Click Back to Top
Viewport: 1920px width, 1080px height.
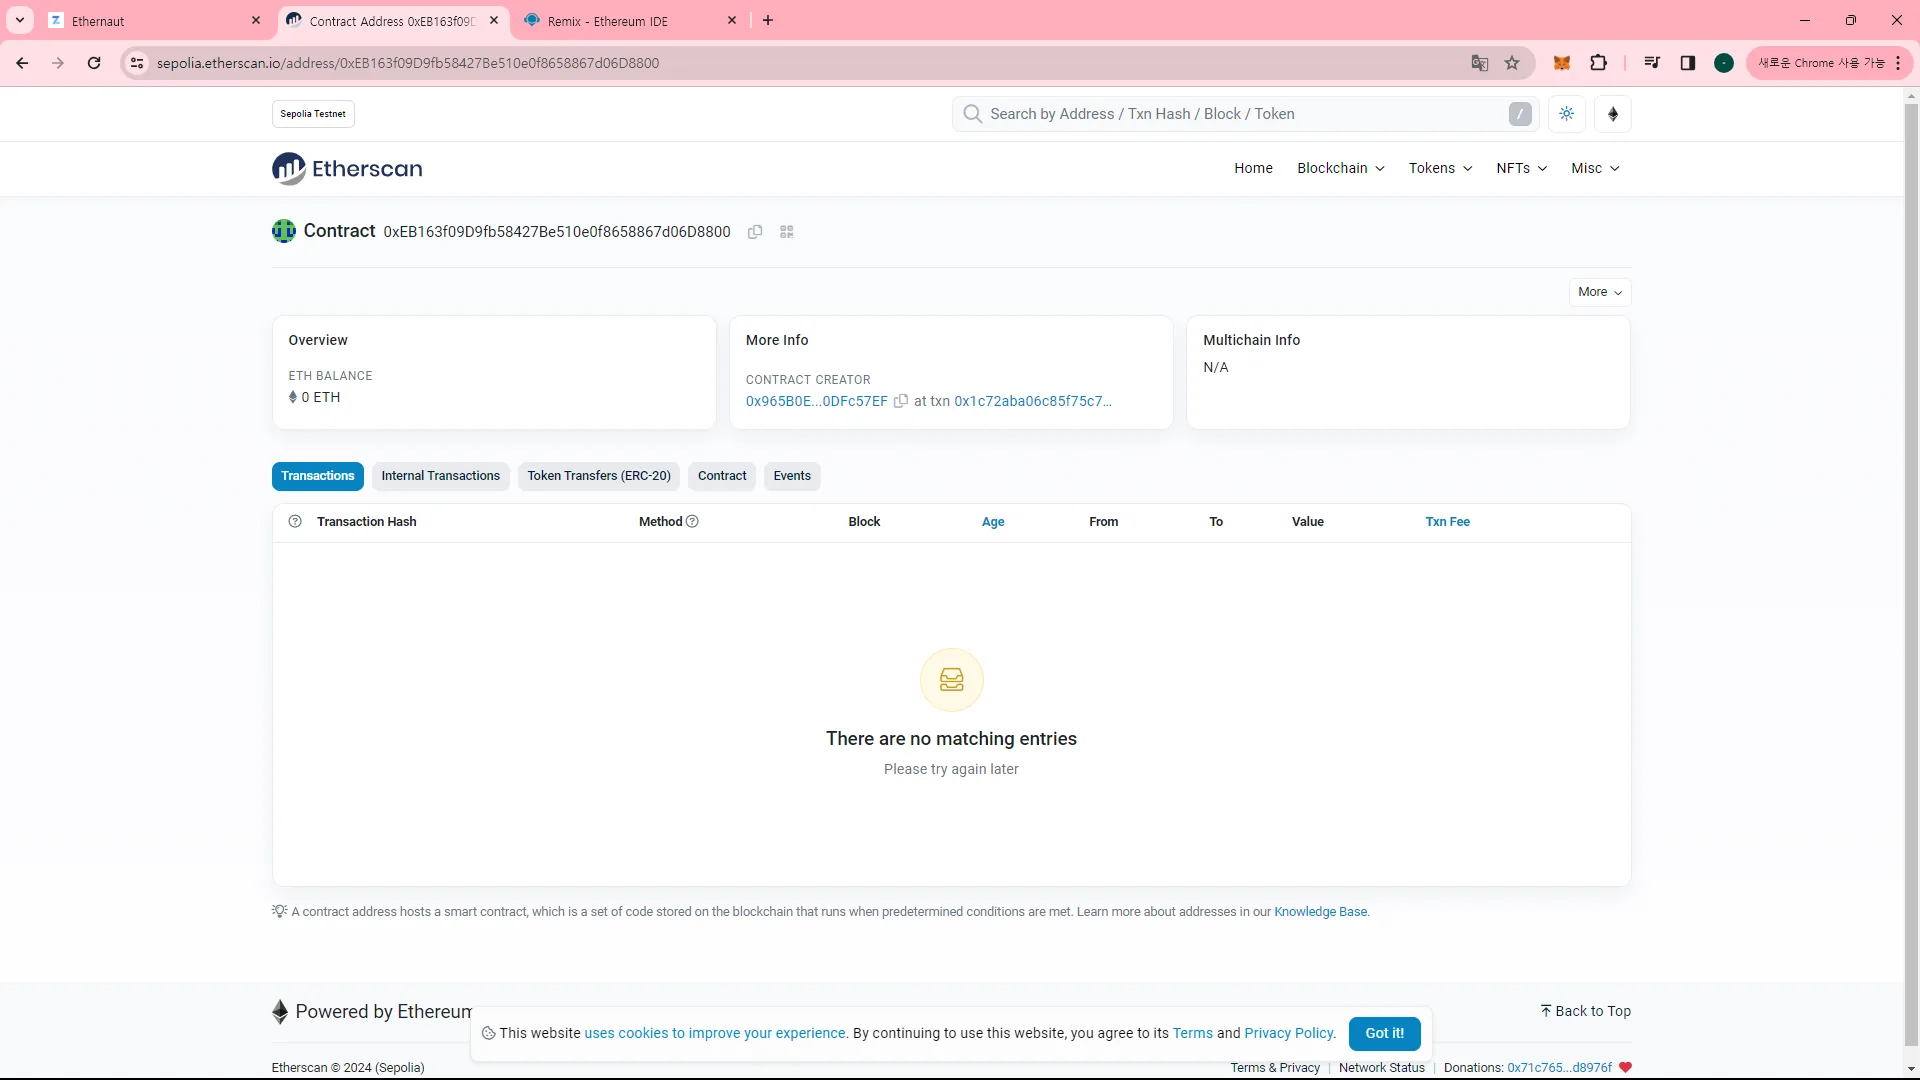coord(1586,1011)
